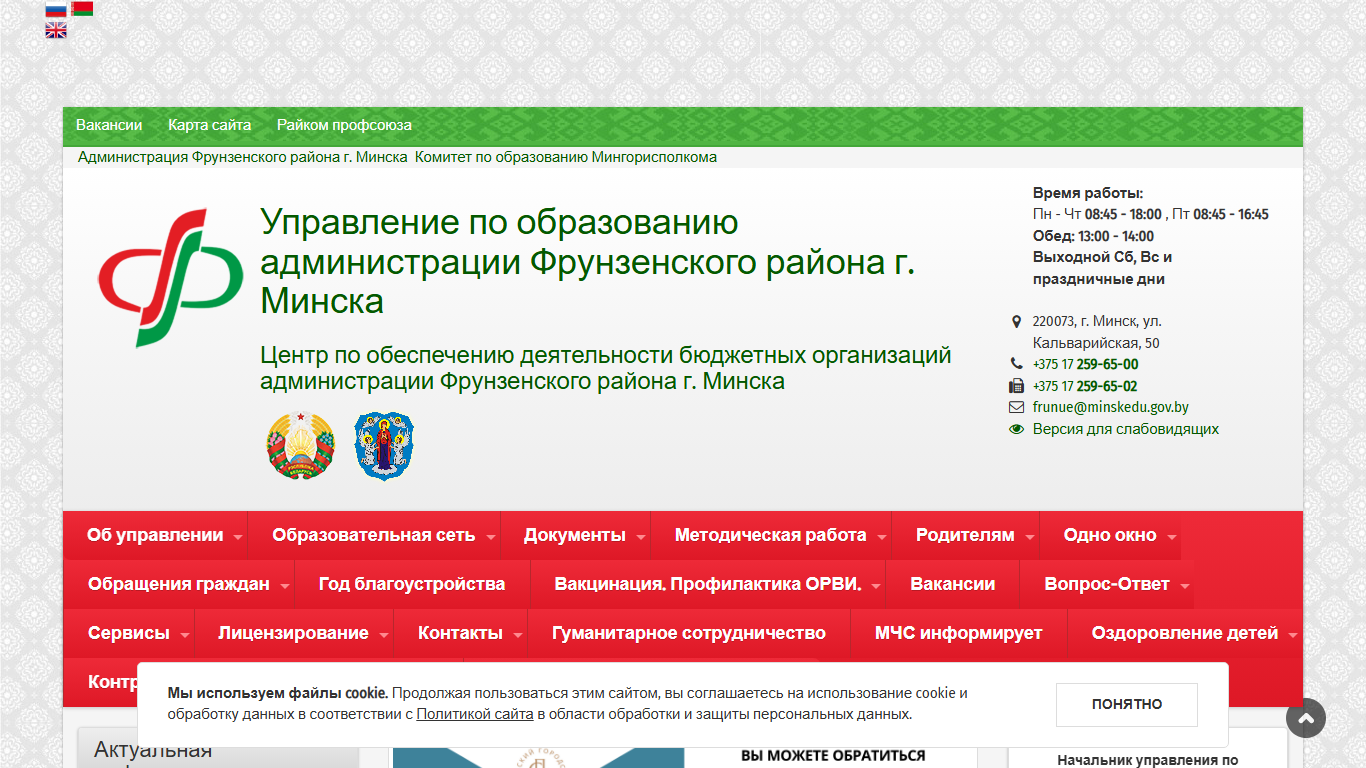Expand the Об управлении menu arrow
The image size is (1366, 768).
(x=238, y=537)
